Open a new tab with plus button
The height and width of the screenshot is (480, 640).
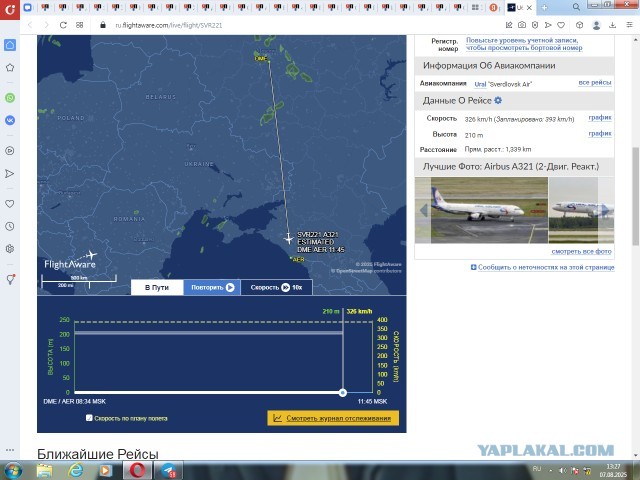point(544,7)
